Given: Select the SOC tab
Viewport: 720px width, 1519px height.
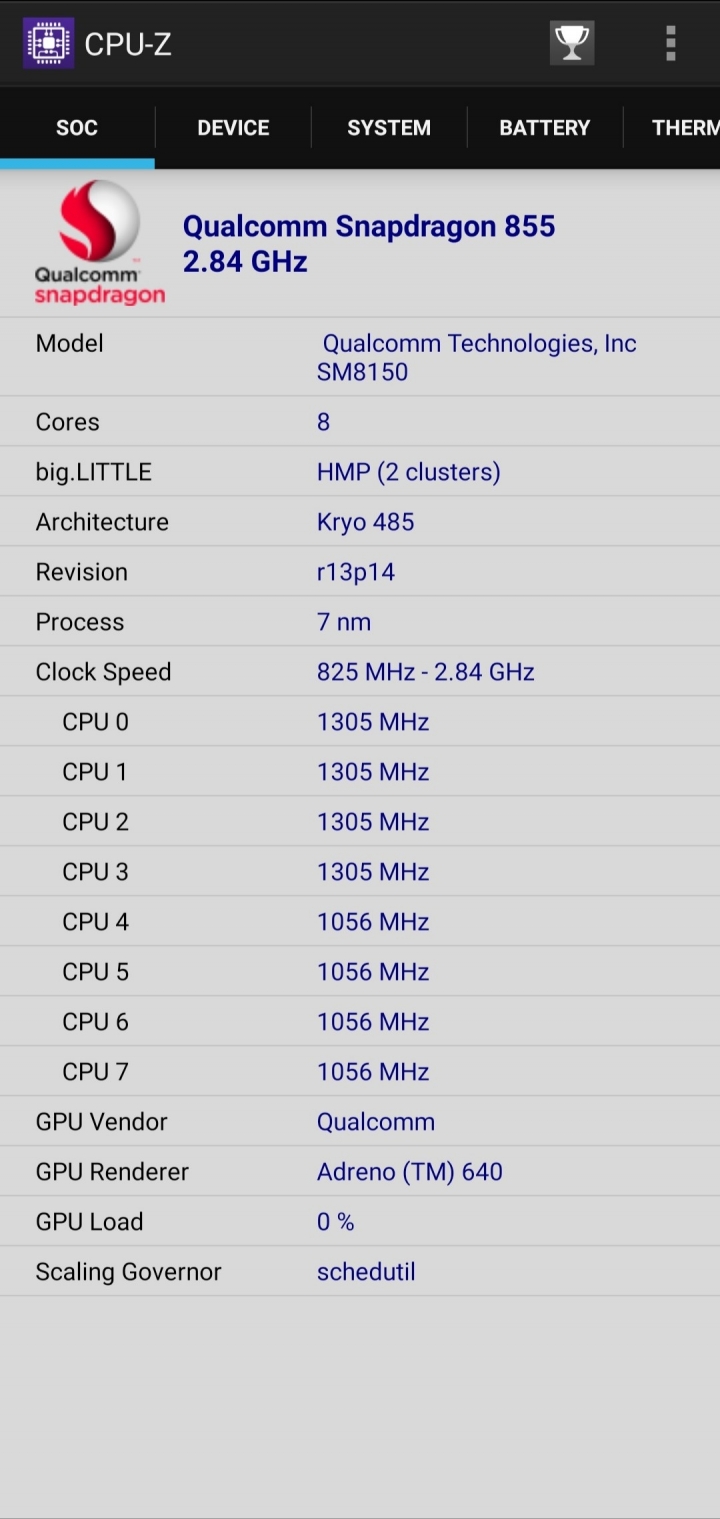Looking at the screenshot, I should click(x=77, y=128).
